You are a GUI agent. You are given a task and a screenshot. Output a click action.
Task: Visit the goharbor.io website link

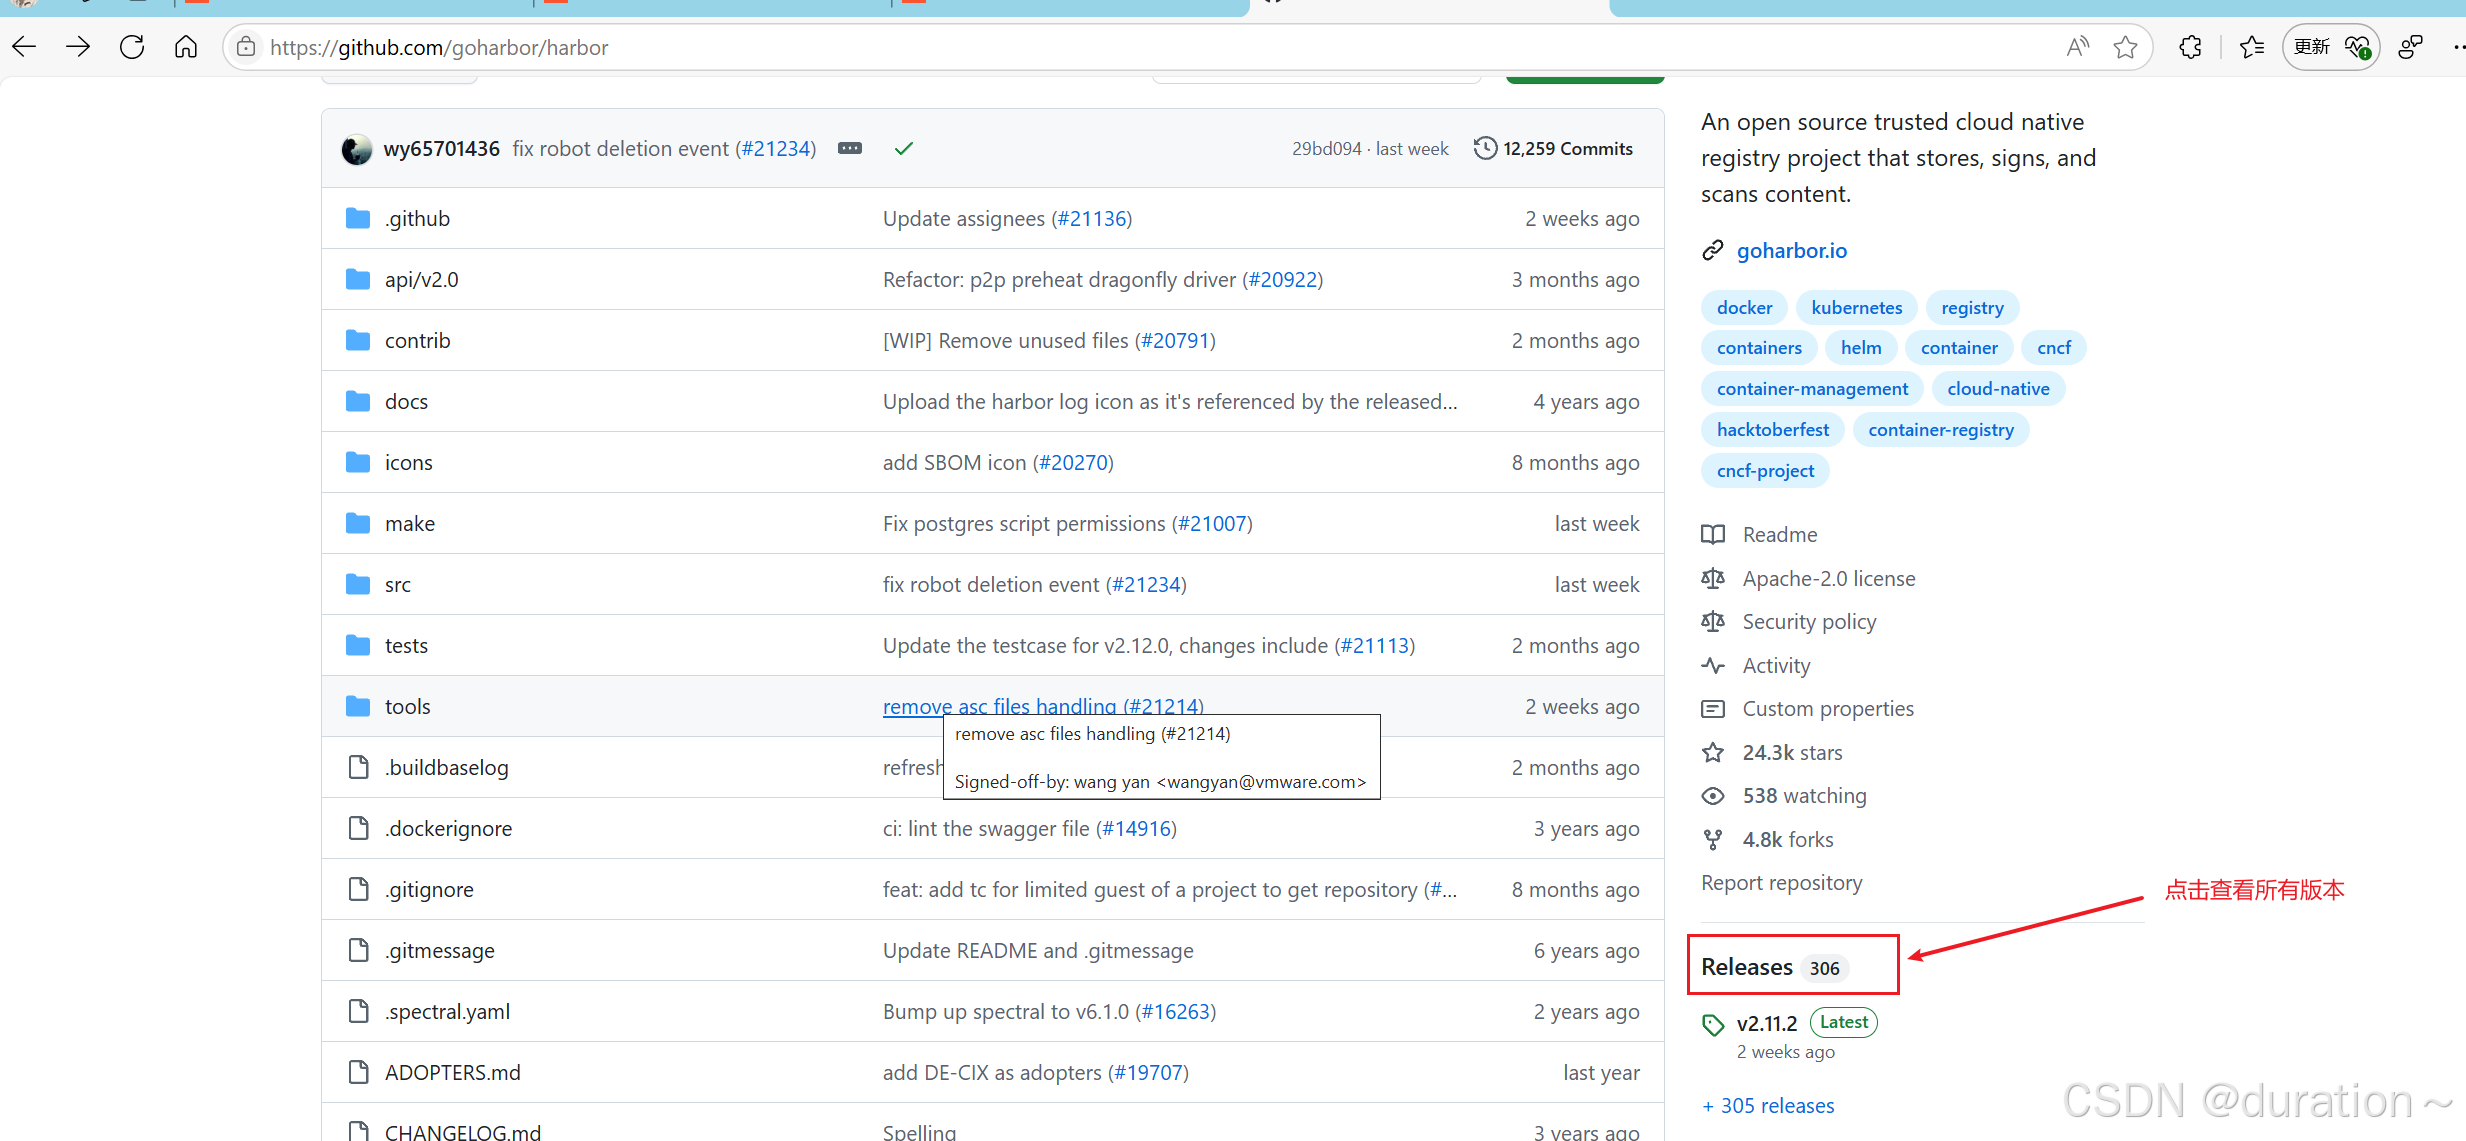coord(1791,250)
